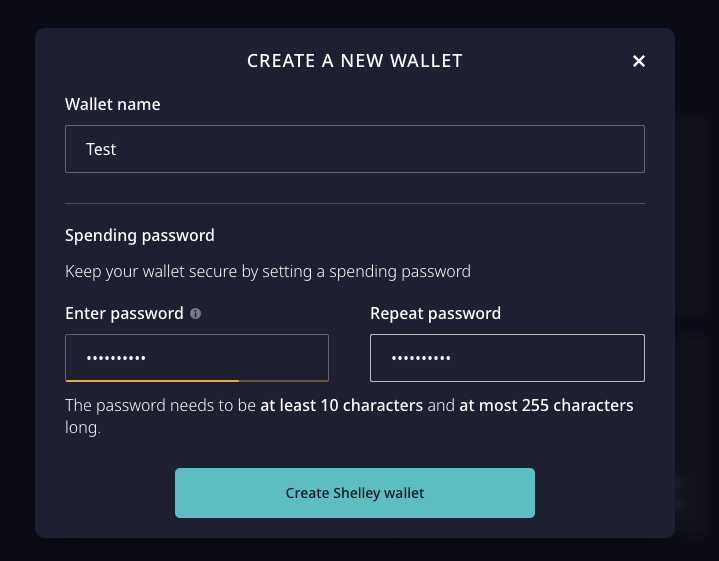Click the masked dots in Enter password field
The width and height of the screenshot is (719, 561).
(x=116, y=358)
